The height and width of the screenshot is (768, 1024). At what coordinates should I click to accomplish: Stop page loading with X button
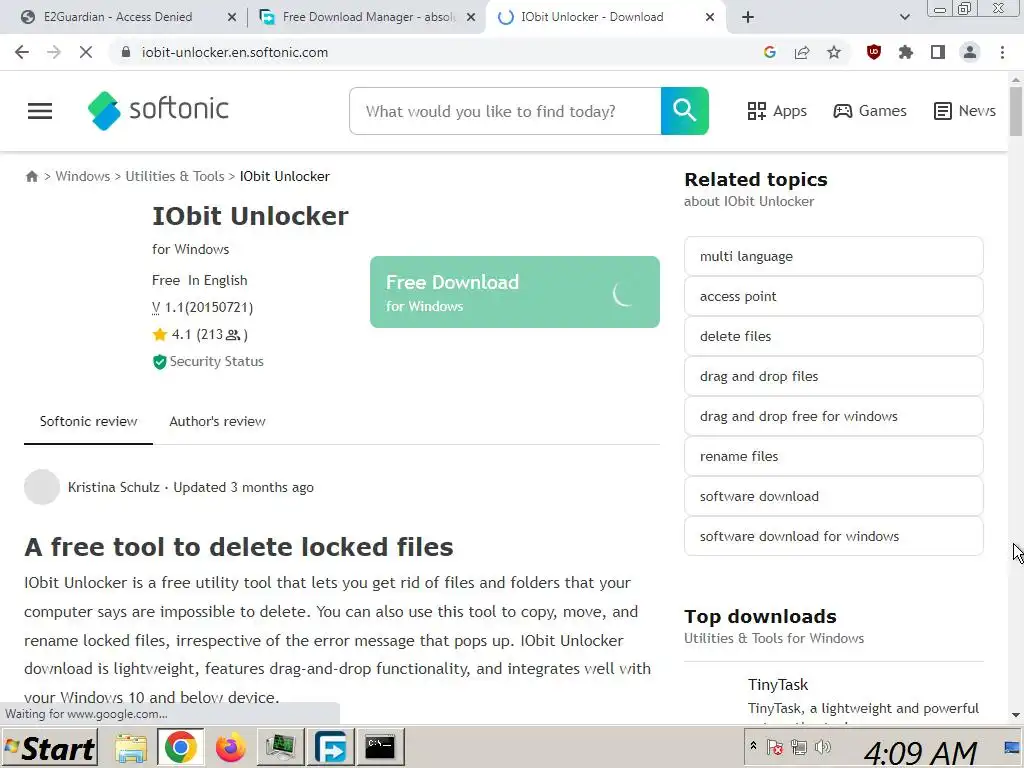[x=86, y=52]
